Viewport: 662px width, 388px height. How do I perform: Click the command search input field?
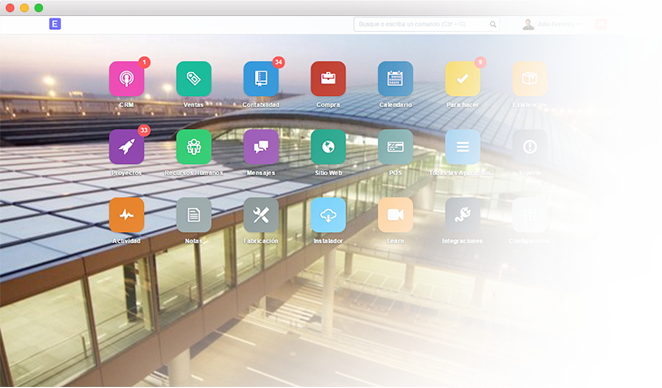(426, 24)
